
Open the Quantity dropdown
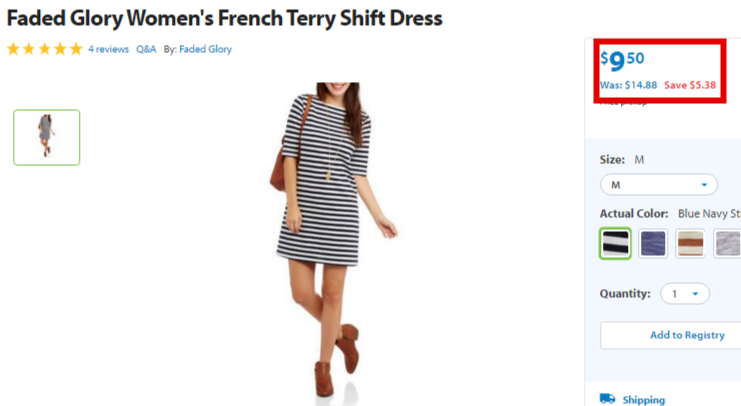(685, 294)
